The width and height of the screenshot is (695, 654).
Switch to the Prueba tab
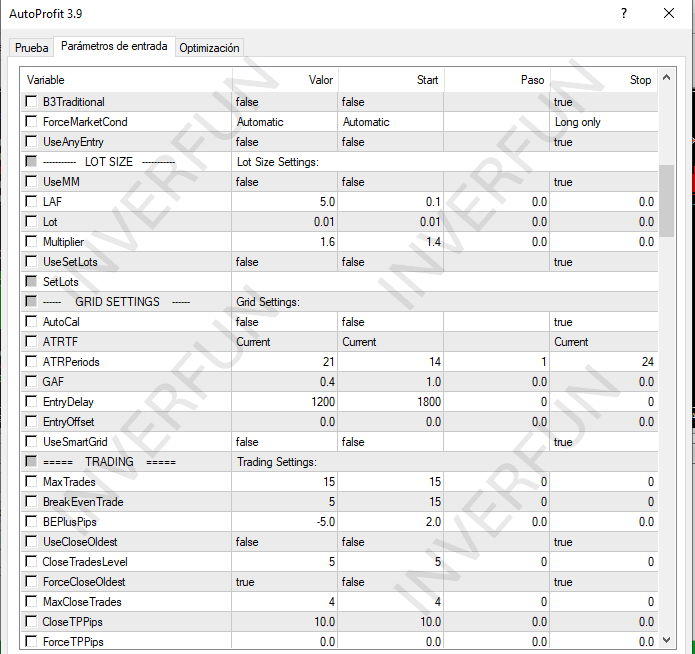pyautogui.click(x=31, y=48)
